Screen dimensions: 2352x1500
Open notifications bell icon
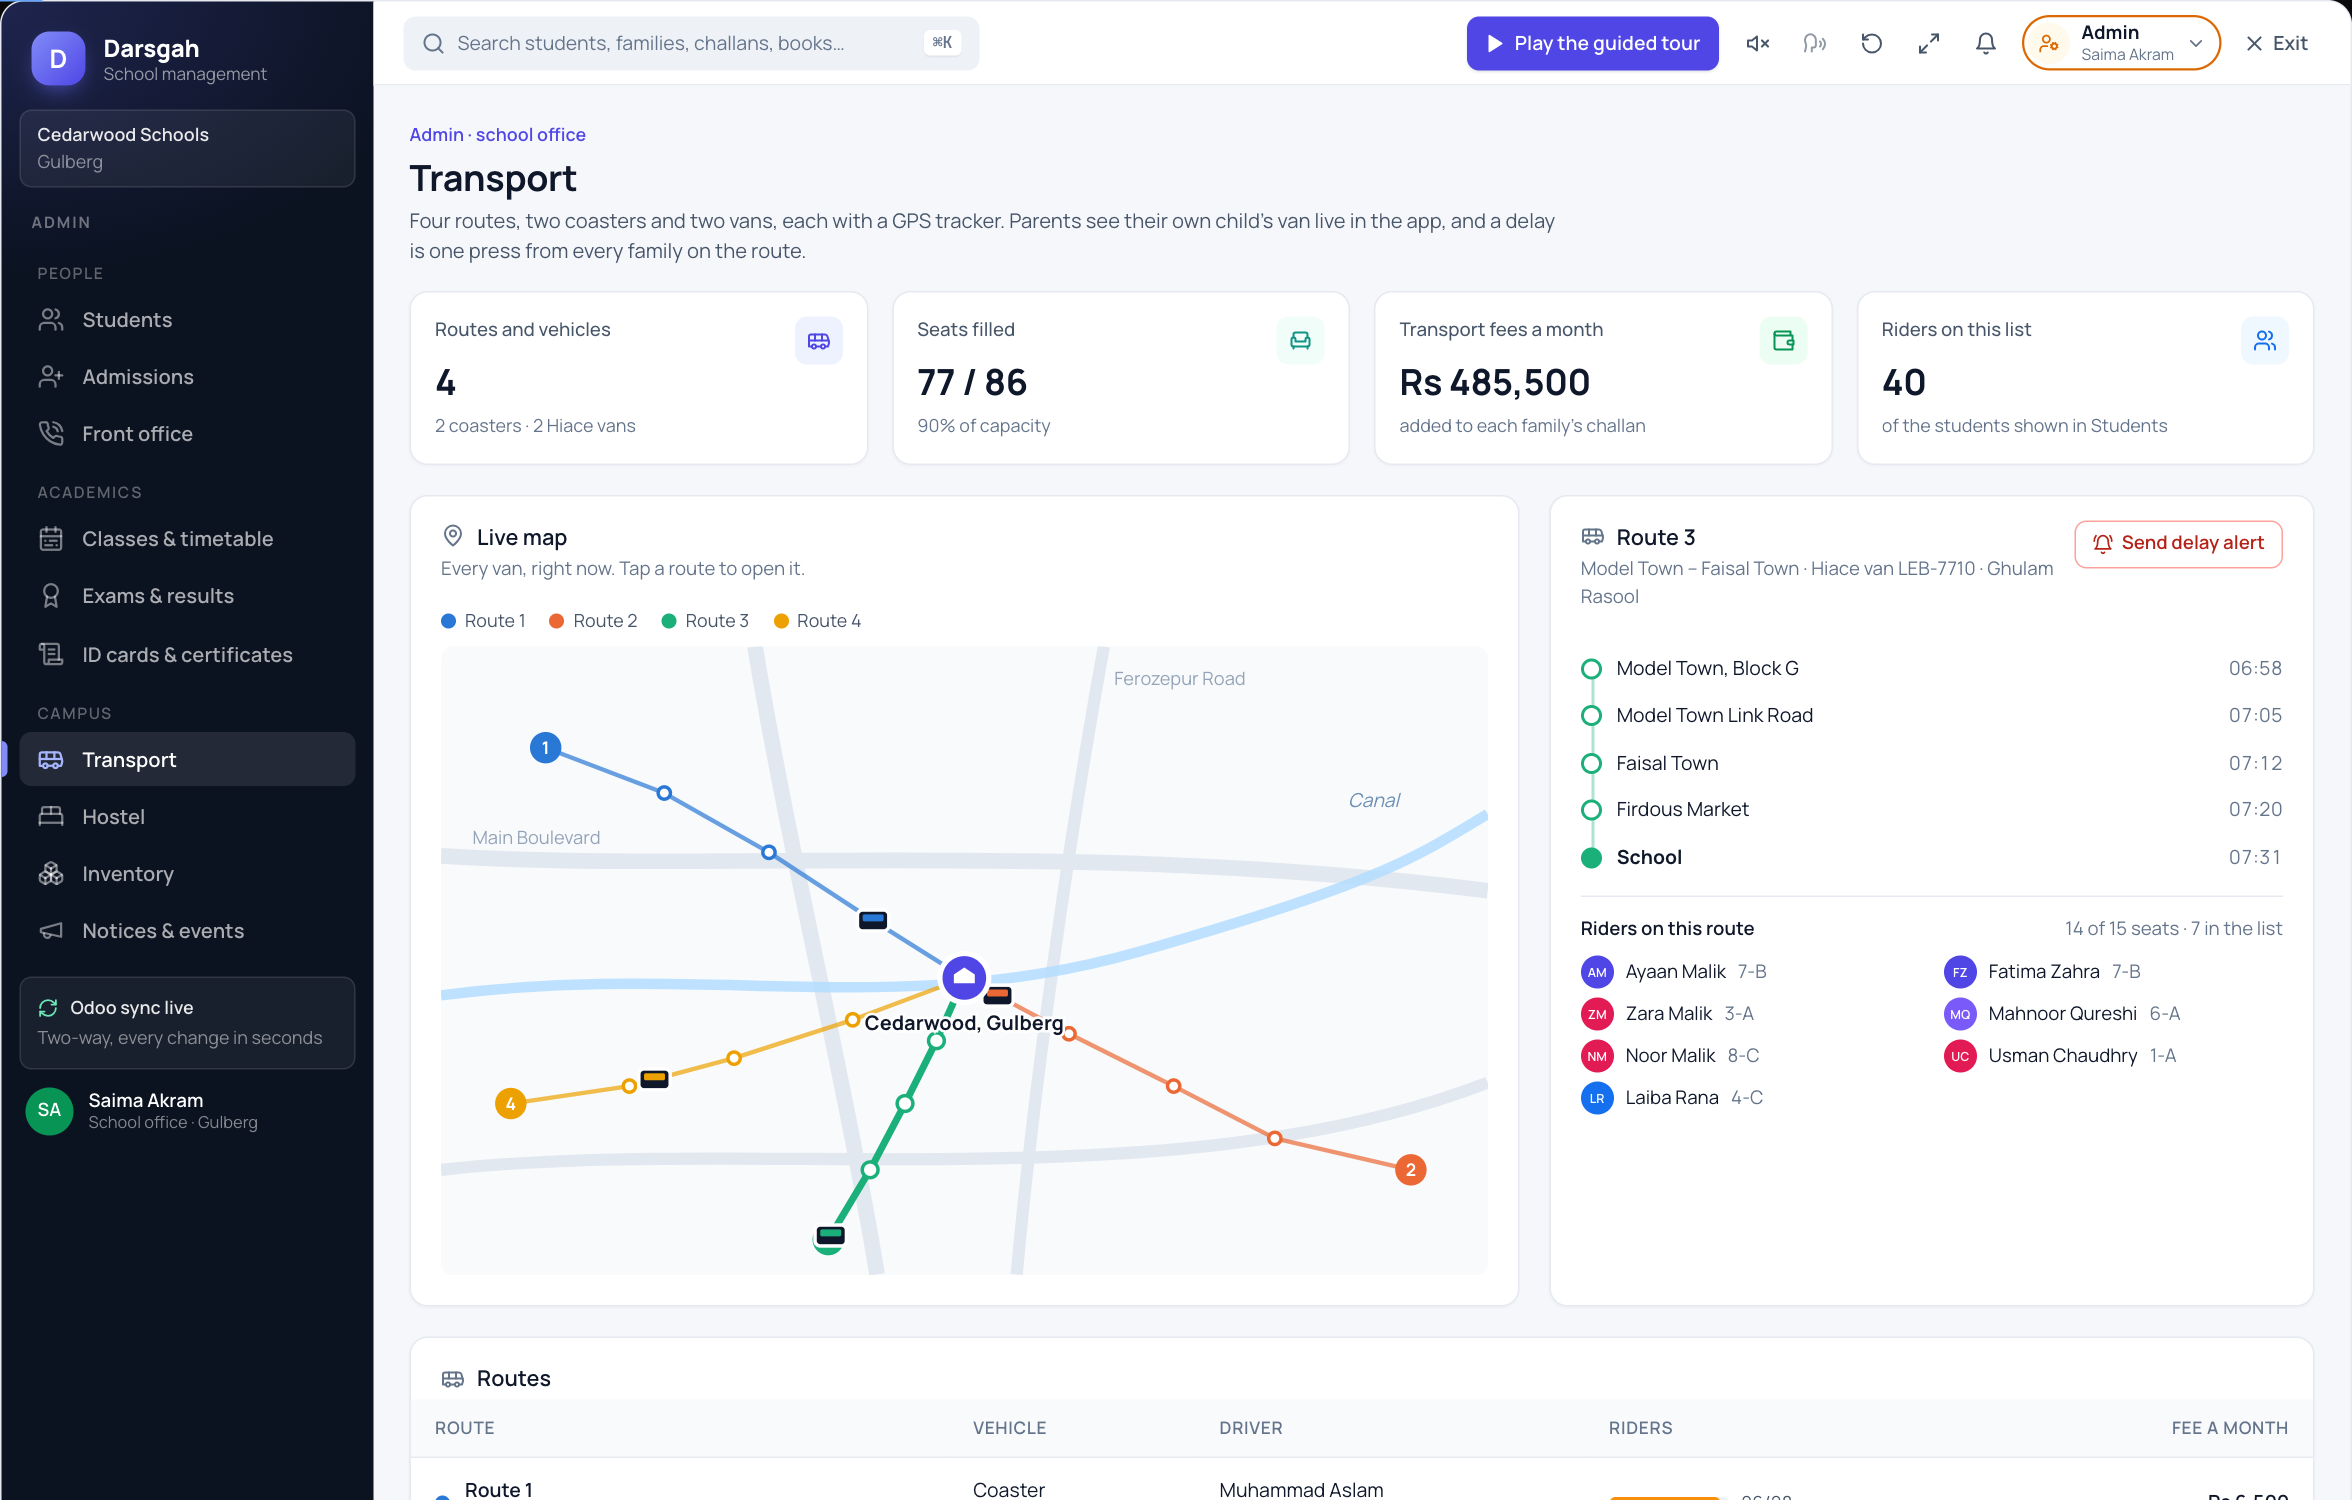1986,43
